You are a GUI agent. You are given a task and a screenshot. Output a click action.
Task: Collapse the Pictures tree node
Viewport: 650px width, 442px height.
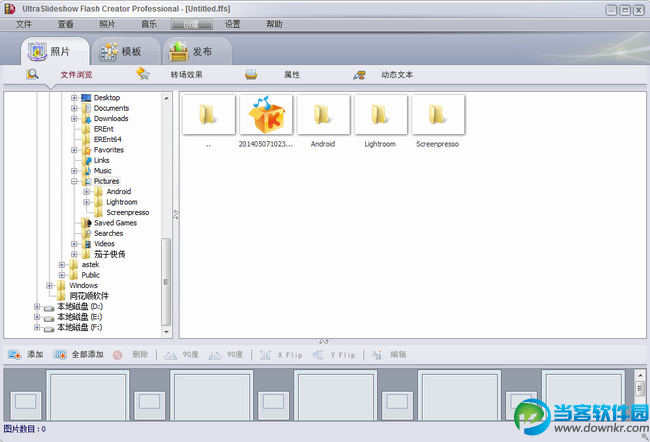click(x=74, y=181)
